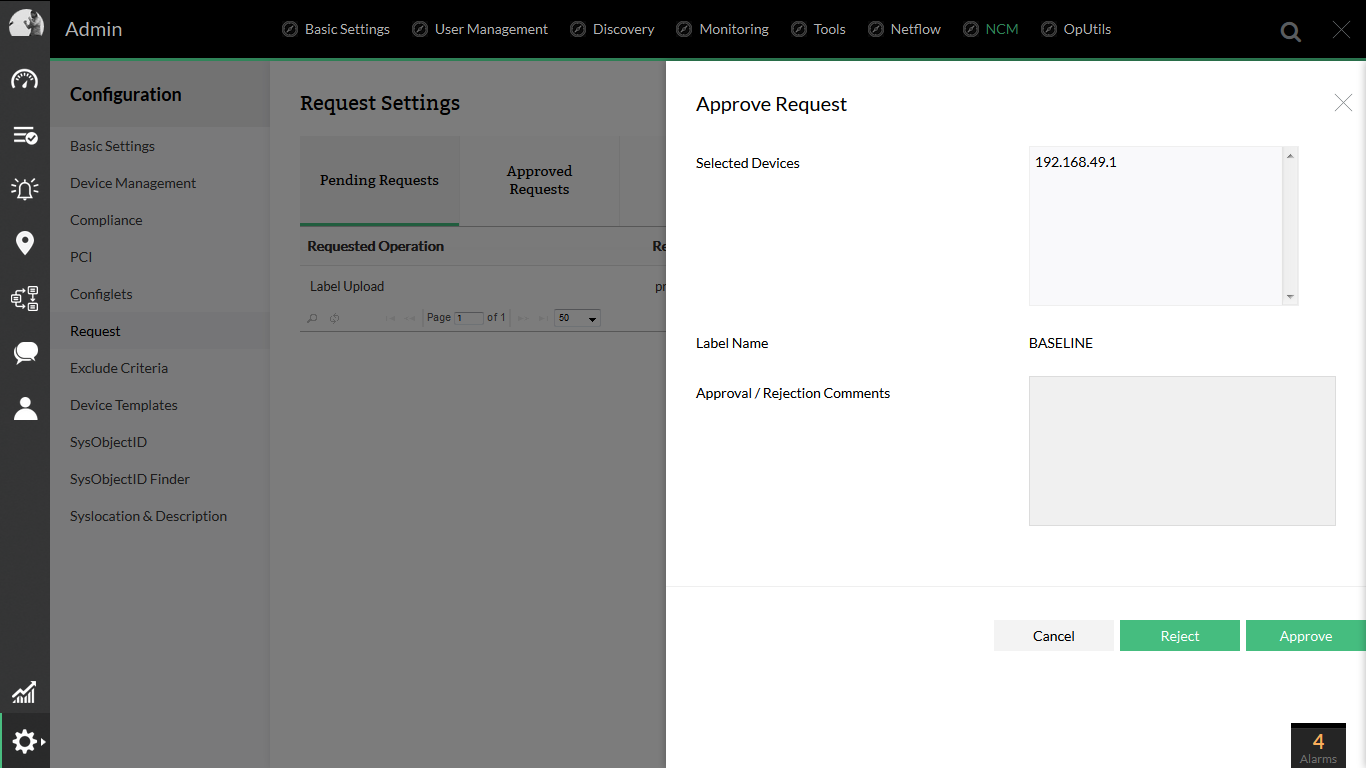Open the Alarms counter badge
Image resolution: width=1366 pixels, height=768 pixels.
click(x=1318, y=745)
